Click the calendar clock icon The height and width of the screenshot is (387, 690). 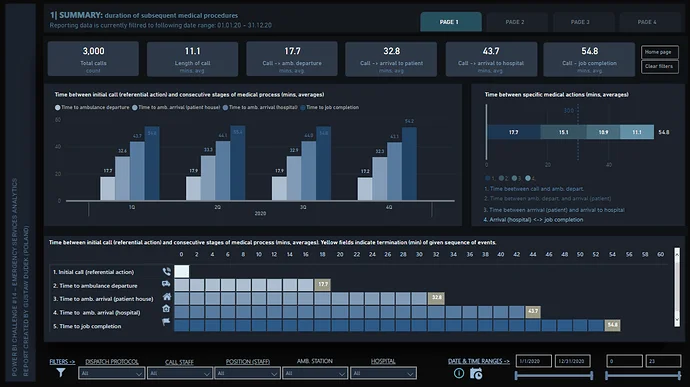(476, 374)
